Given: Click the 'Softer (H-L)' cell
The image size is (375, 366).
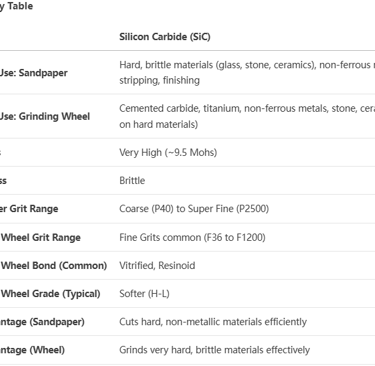Looking at the screenshot, I should [x=144, y=294].
